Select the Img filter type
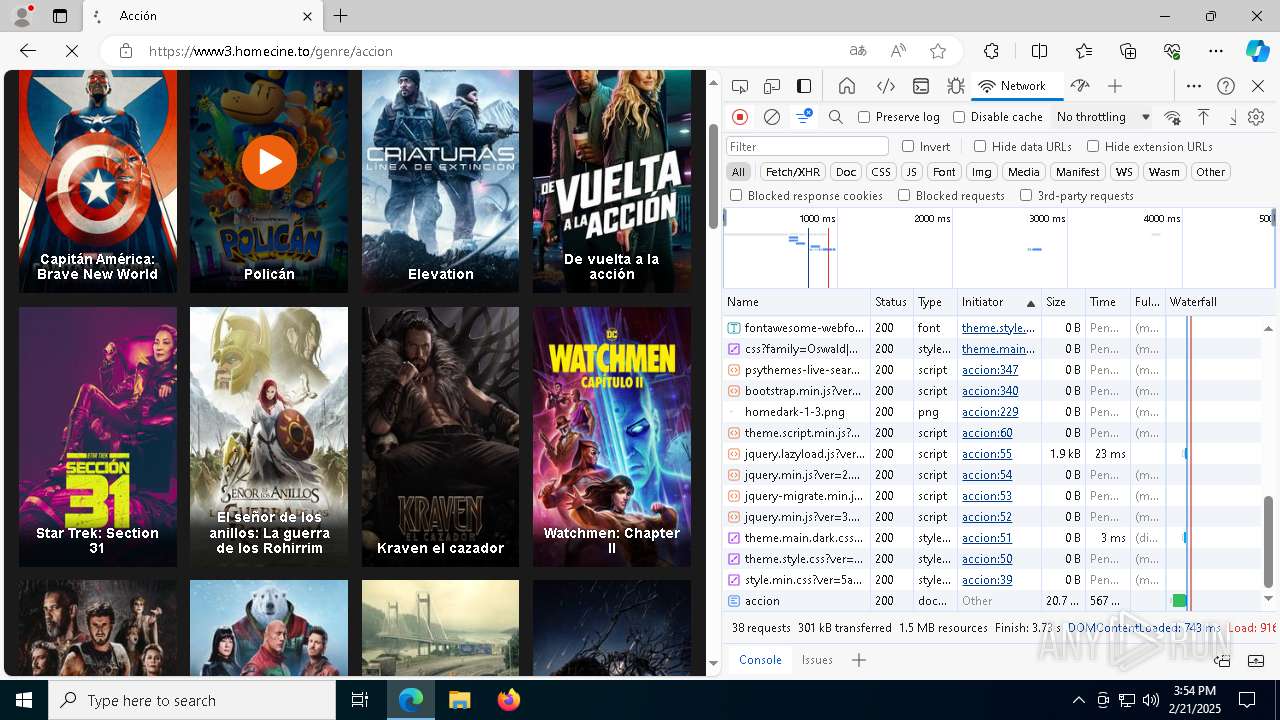Screen dimensions: 1280x720 [x=982, y=172]
